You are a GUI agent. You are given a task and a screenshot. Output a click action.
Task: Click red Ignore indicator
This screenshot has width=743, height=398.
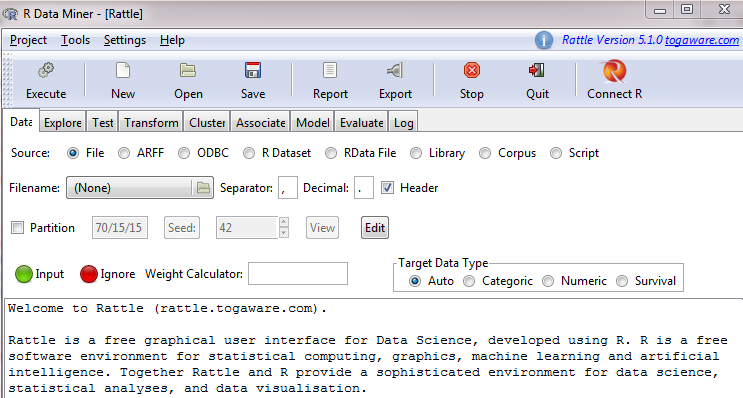89,274
